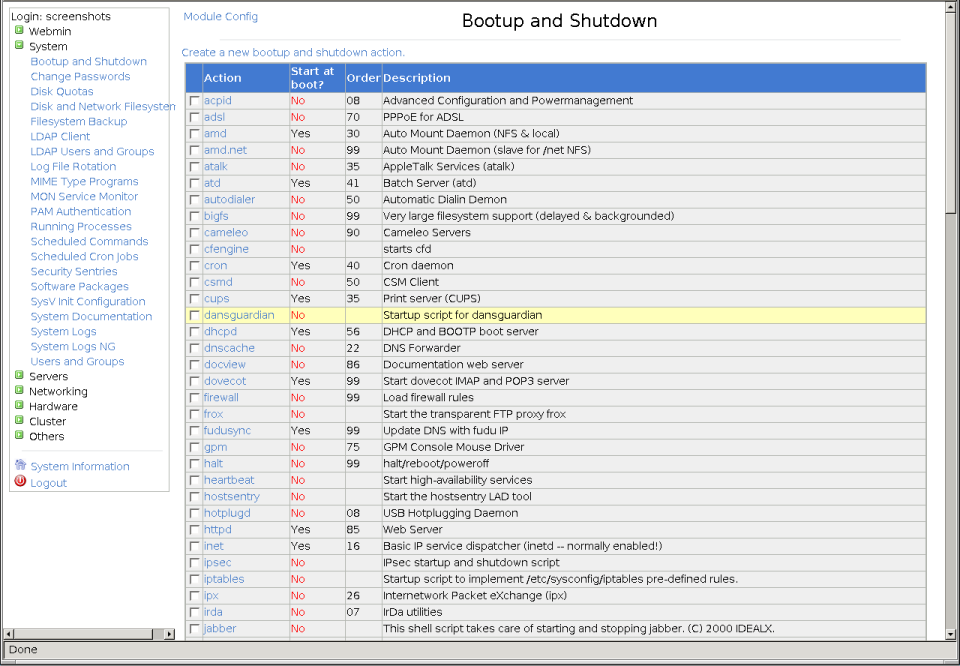Screen dimensions: 960x666
Task: Open Users and Groups module
Action: [77, 361]
